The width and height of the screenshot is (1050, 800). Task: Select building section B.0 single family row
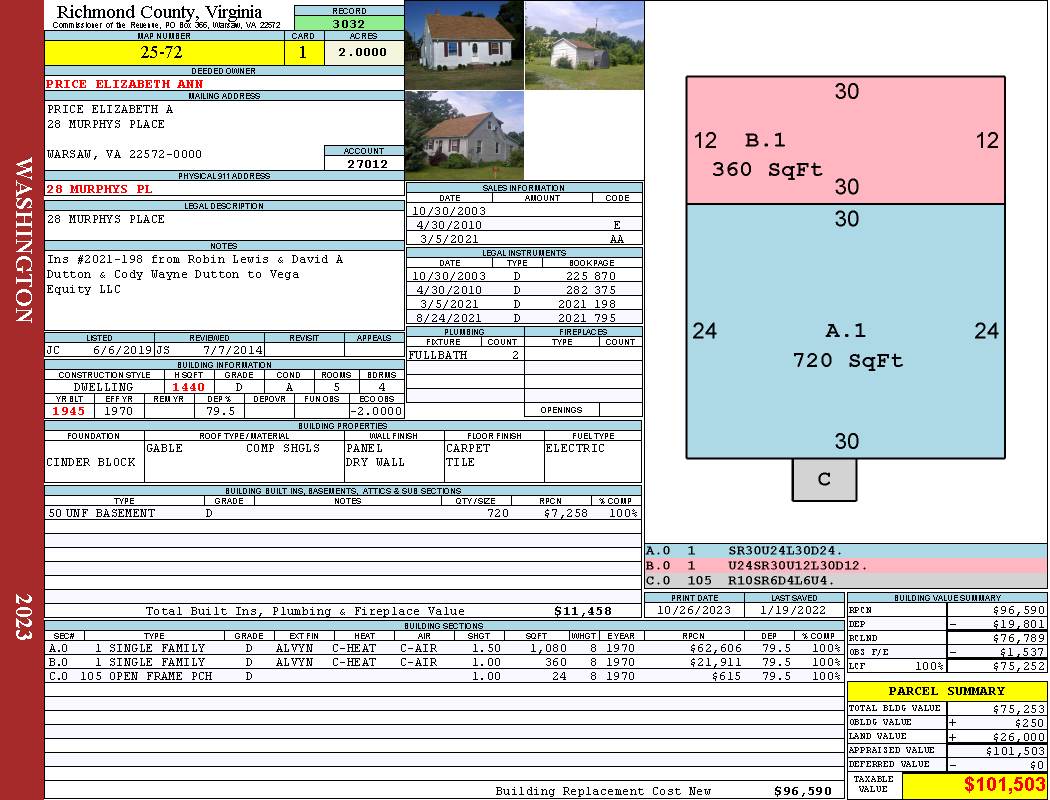coord(445,662)
